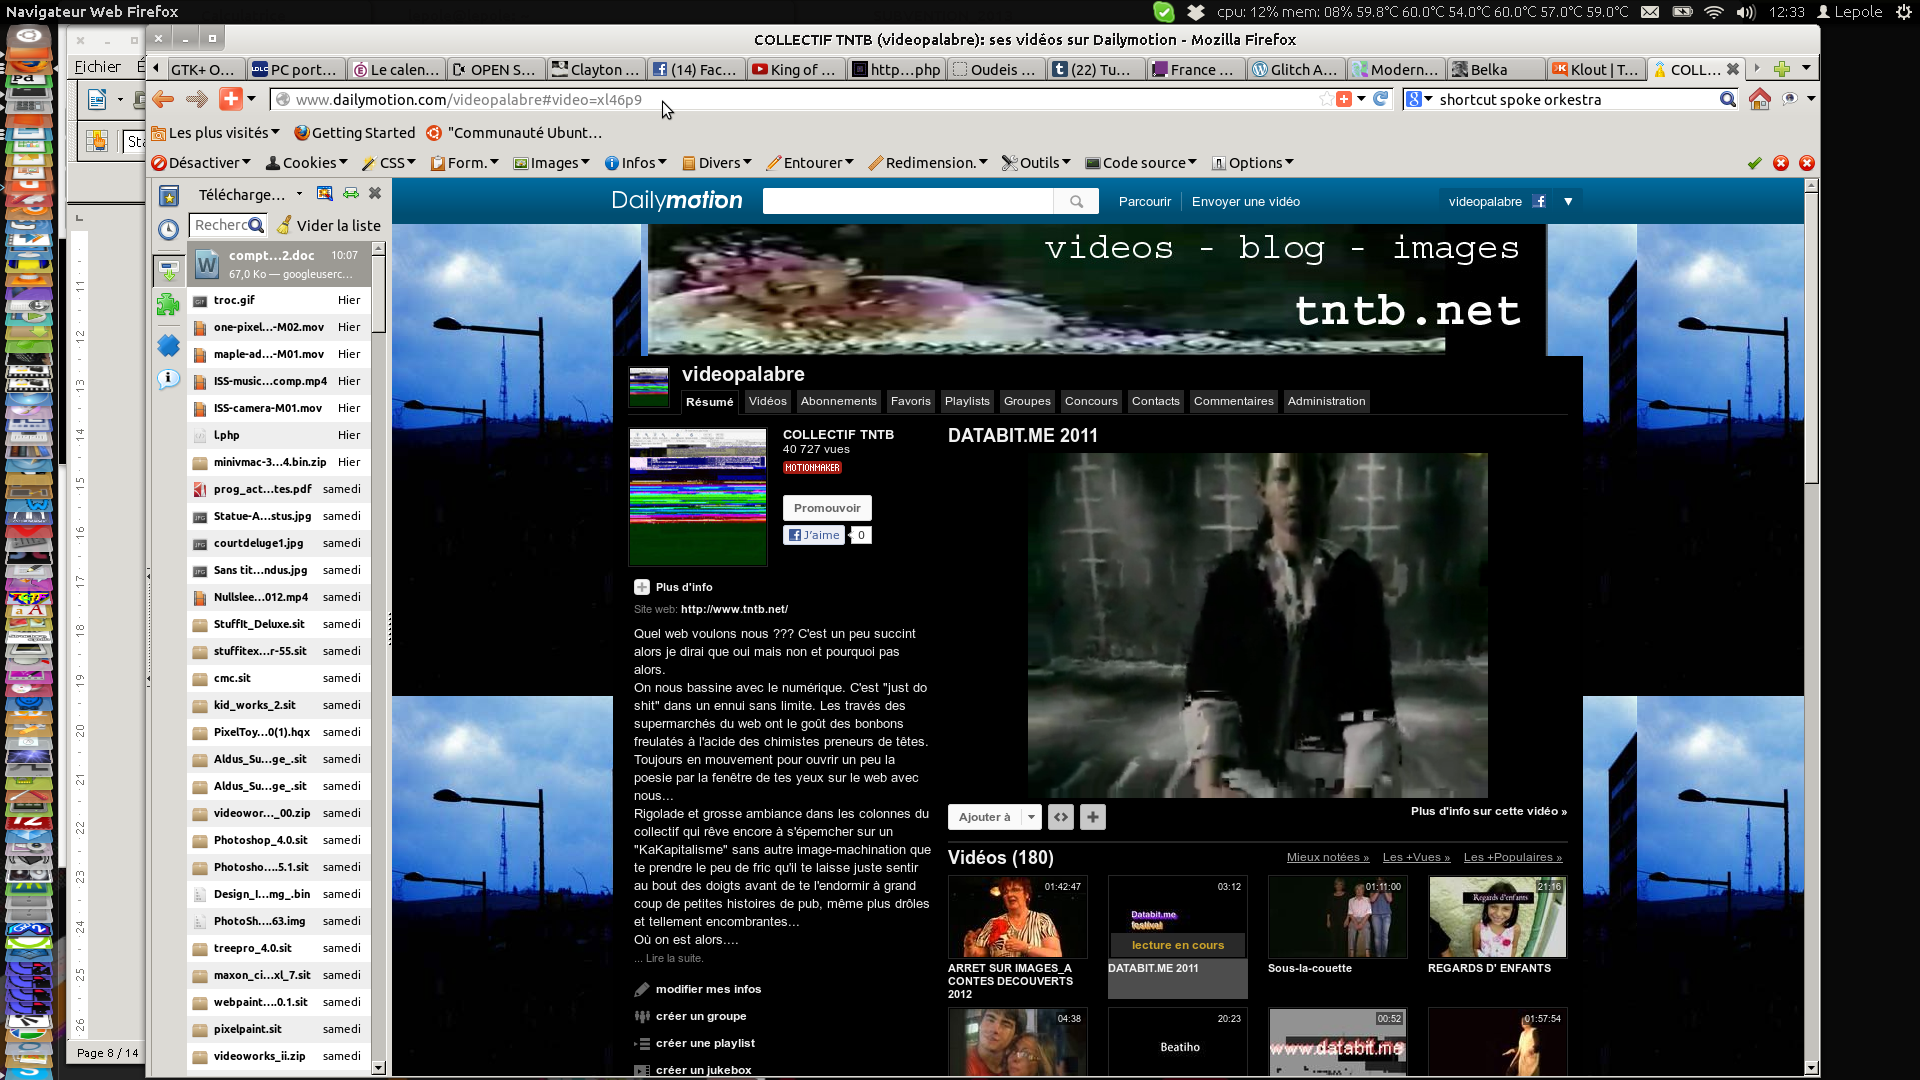Image resolution: width=1920 pixels, height=1080 pixels.
Task: Close the Téléchargements sidebar panel
Action: (375, 193)
